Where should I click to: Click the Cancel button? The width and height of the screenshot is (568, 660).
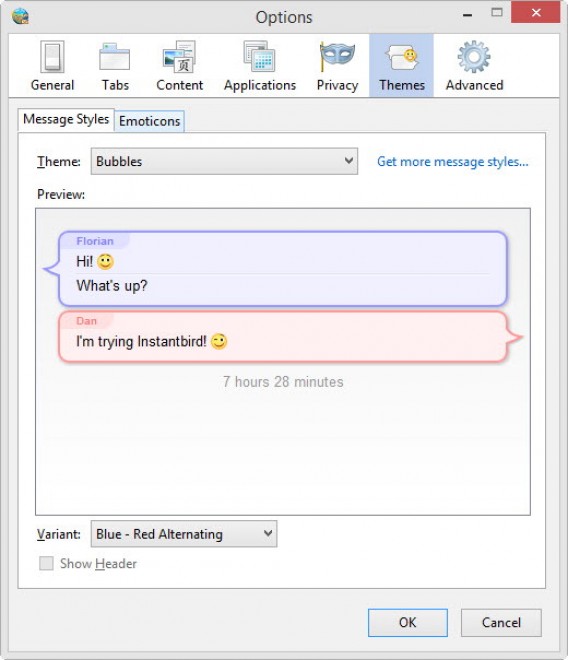(501, 622)
